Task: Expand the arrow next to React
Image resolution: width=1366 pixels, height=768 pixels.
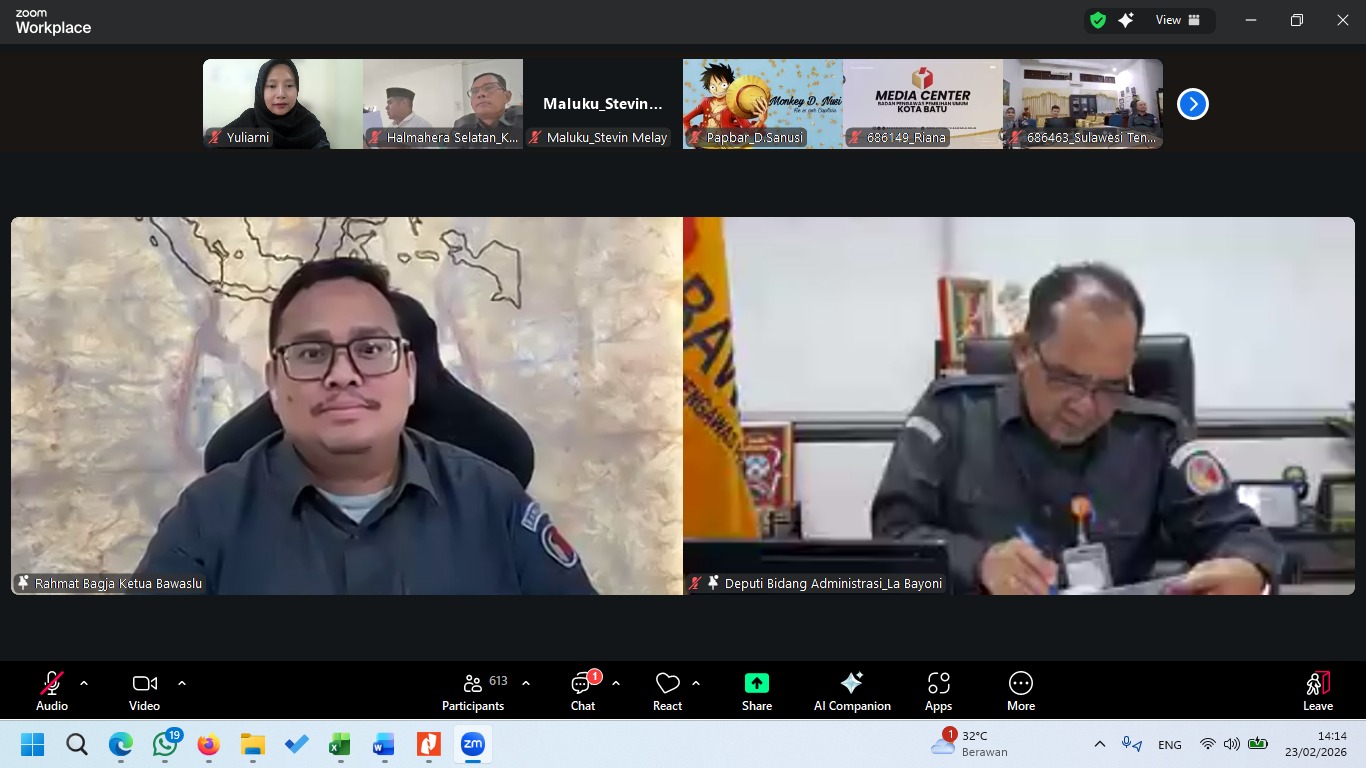Action: 696,683
